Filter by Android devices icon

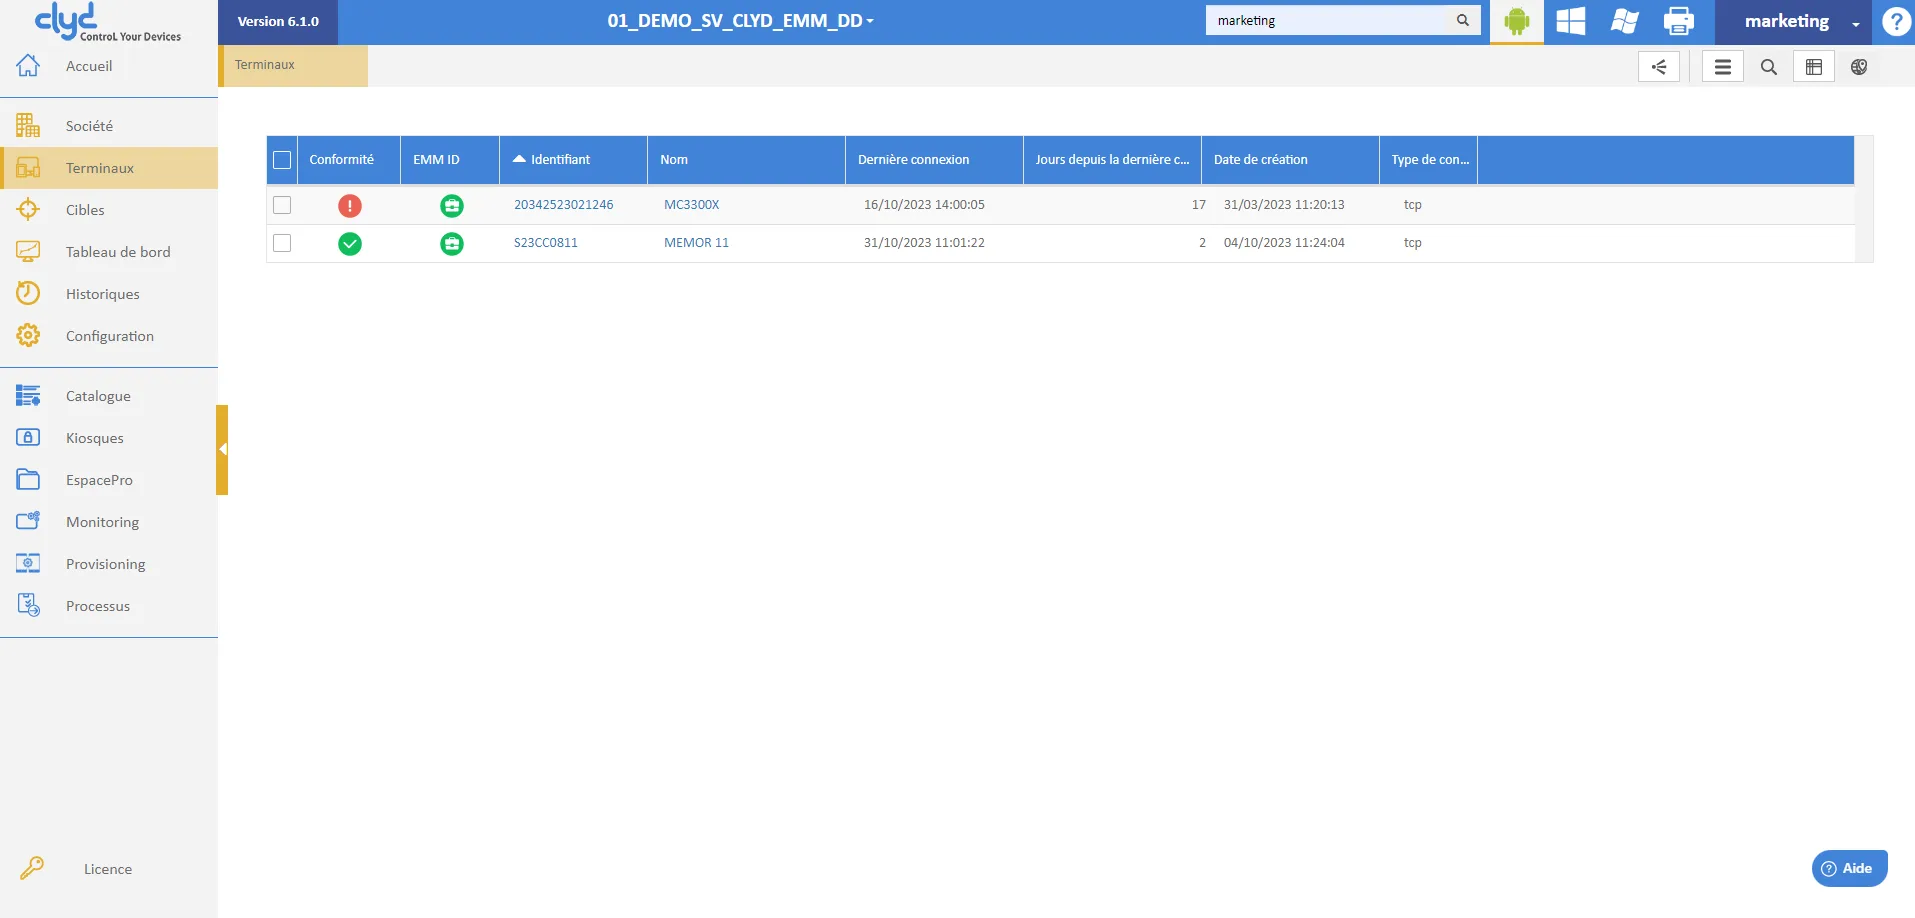click(x=1517, y=21)
